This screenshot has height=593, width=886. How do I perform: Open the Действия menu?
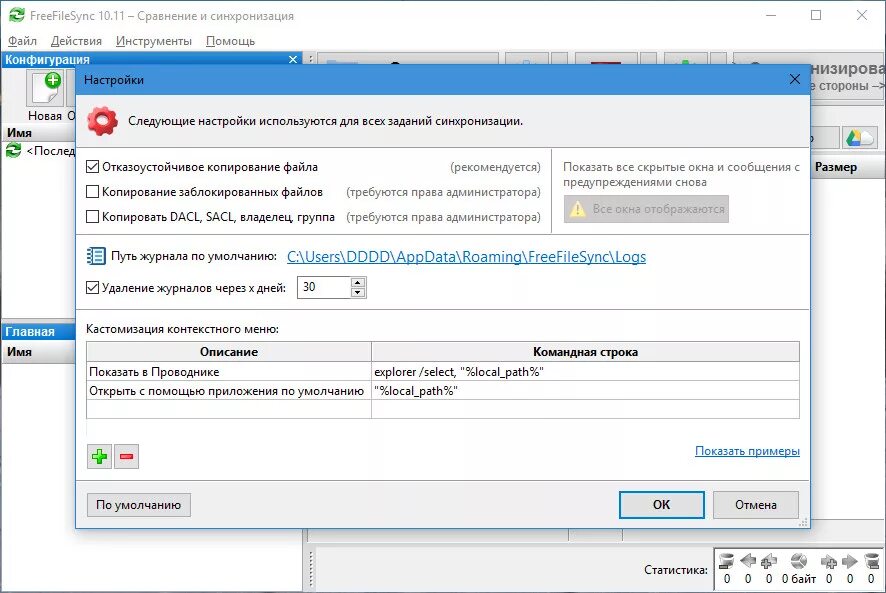tap(76, 41)
